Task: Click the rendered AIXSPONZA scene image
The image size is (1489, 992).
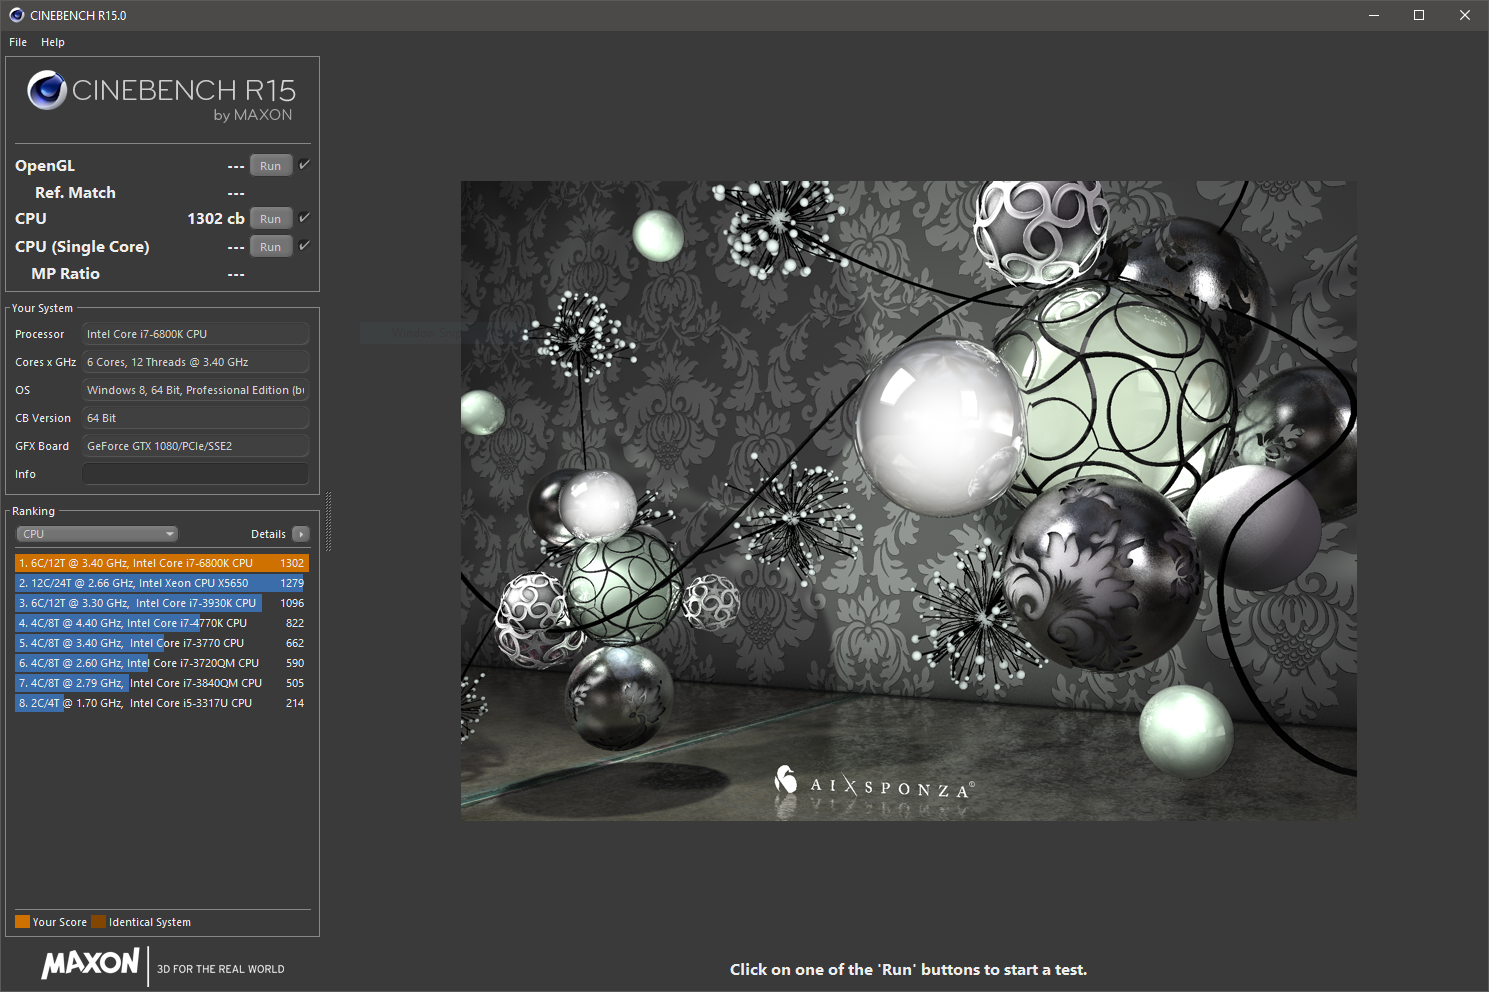Action: coord(908,500)
